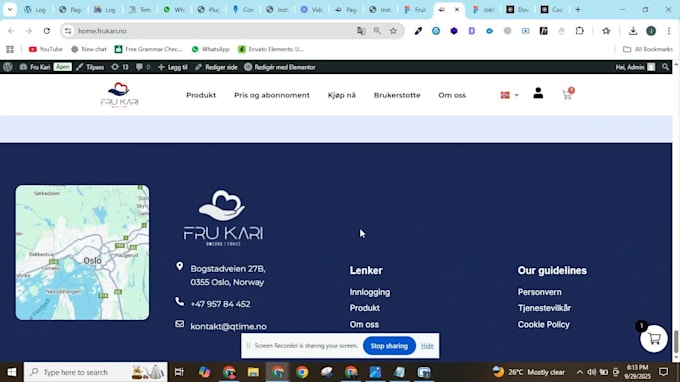Click Stop sharing button
Screen dimensions: 680x382
click(389, 346)
